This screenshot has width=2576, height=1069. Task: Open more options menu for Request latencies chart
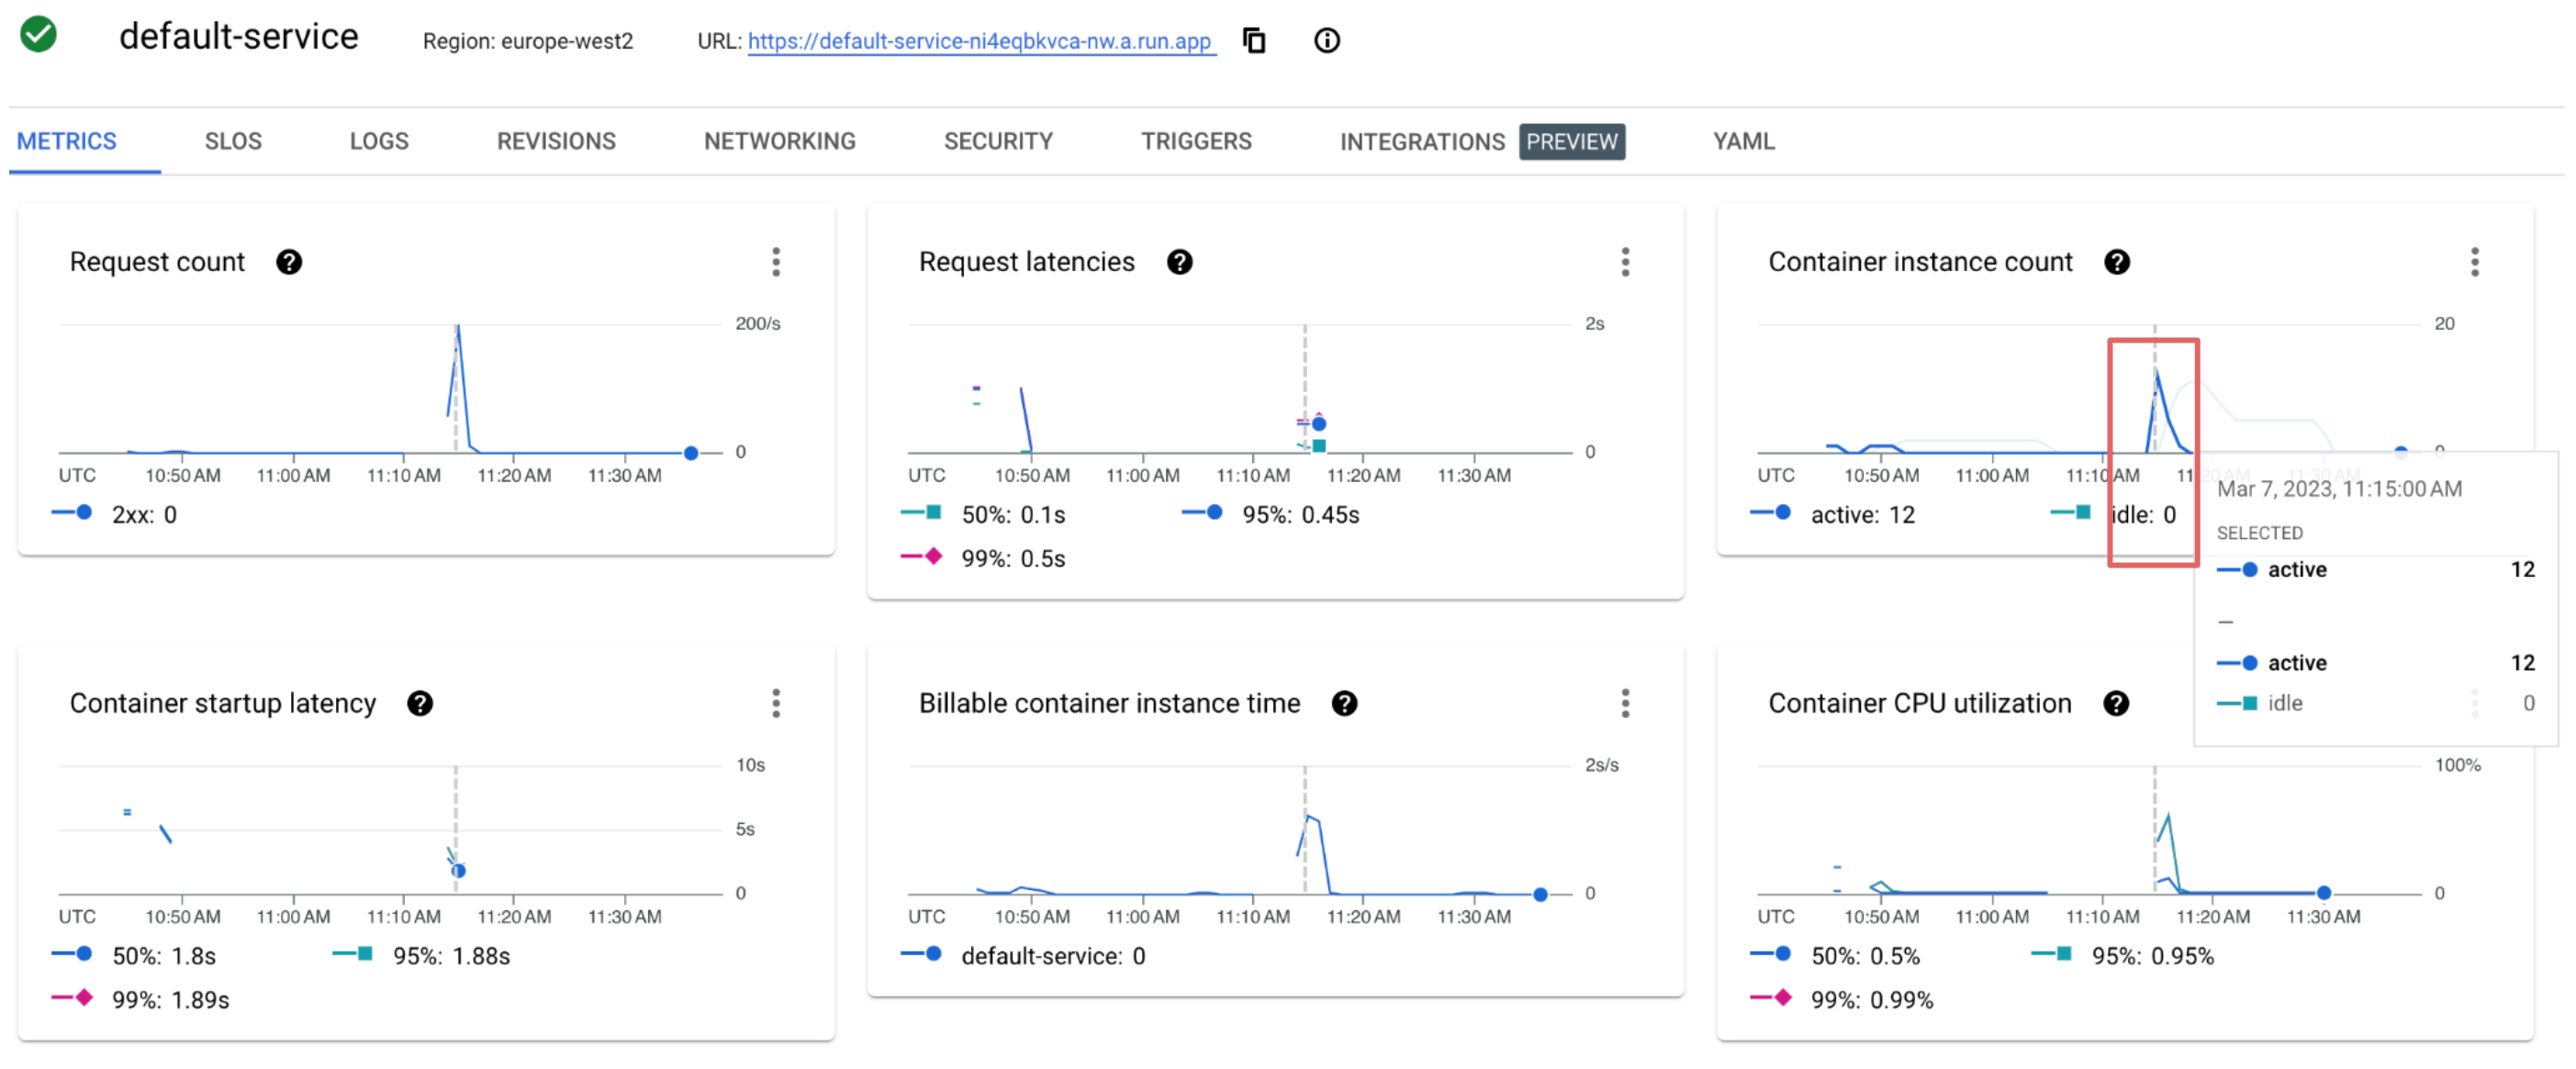coord(1625,262)
